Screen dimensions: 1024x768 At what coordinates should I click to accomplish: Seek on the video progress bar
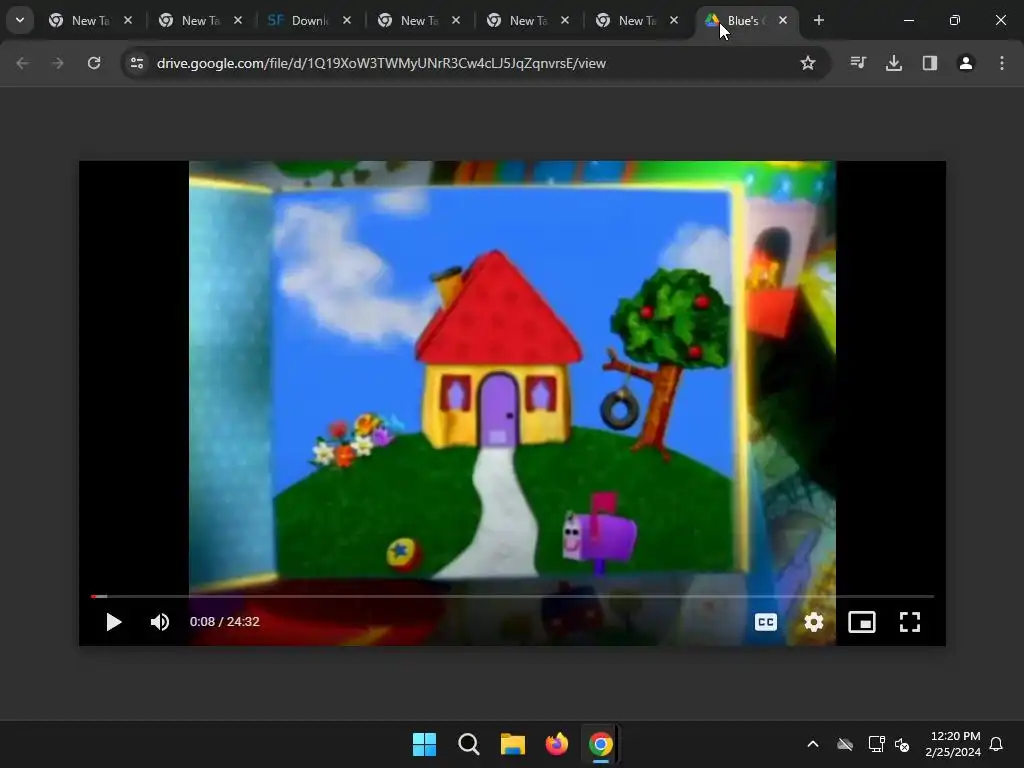coord(512,596)
